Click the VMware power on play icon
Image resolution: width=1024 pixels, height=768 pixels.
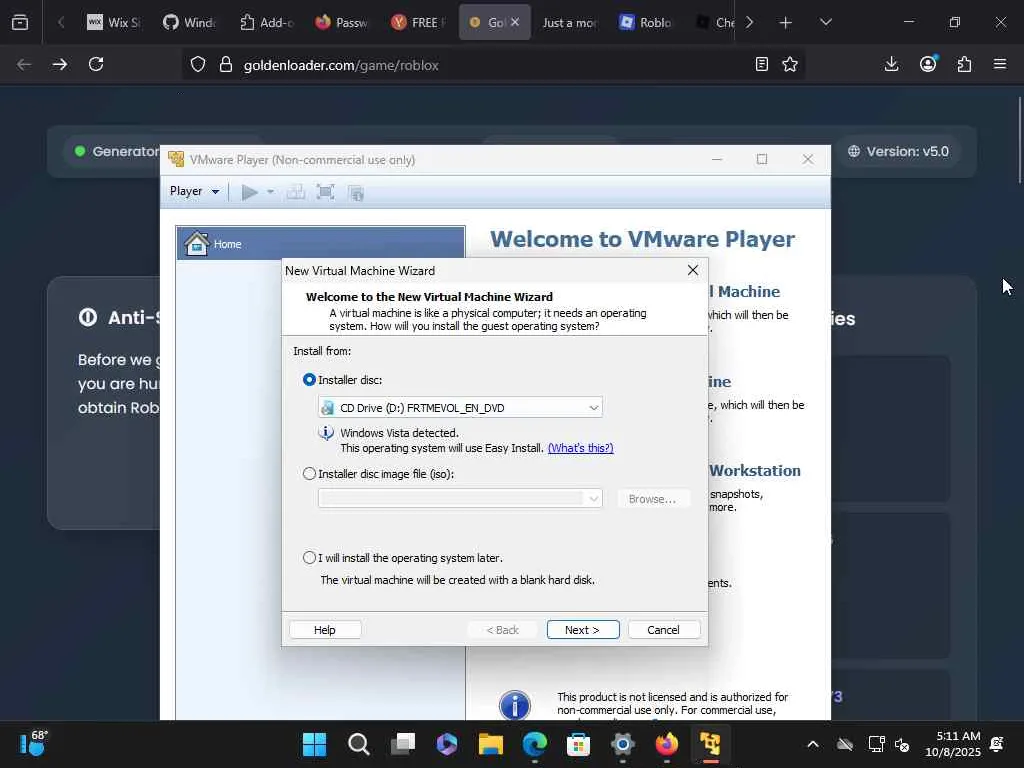pyautogui.click(x=249, y=192)
